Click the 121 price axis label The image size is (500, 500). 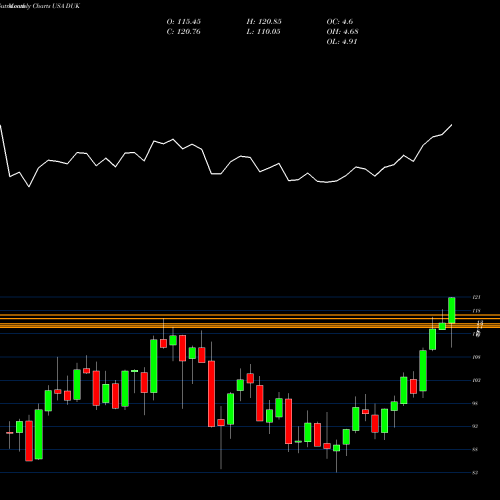click(476, 297)
